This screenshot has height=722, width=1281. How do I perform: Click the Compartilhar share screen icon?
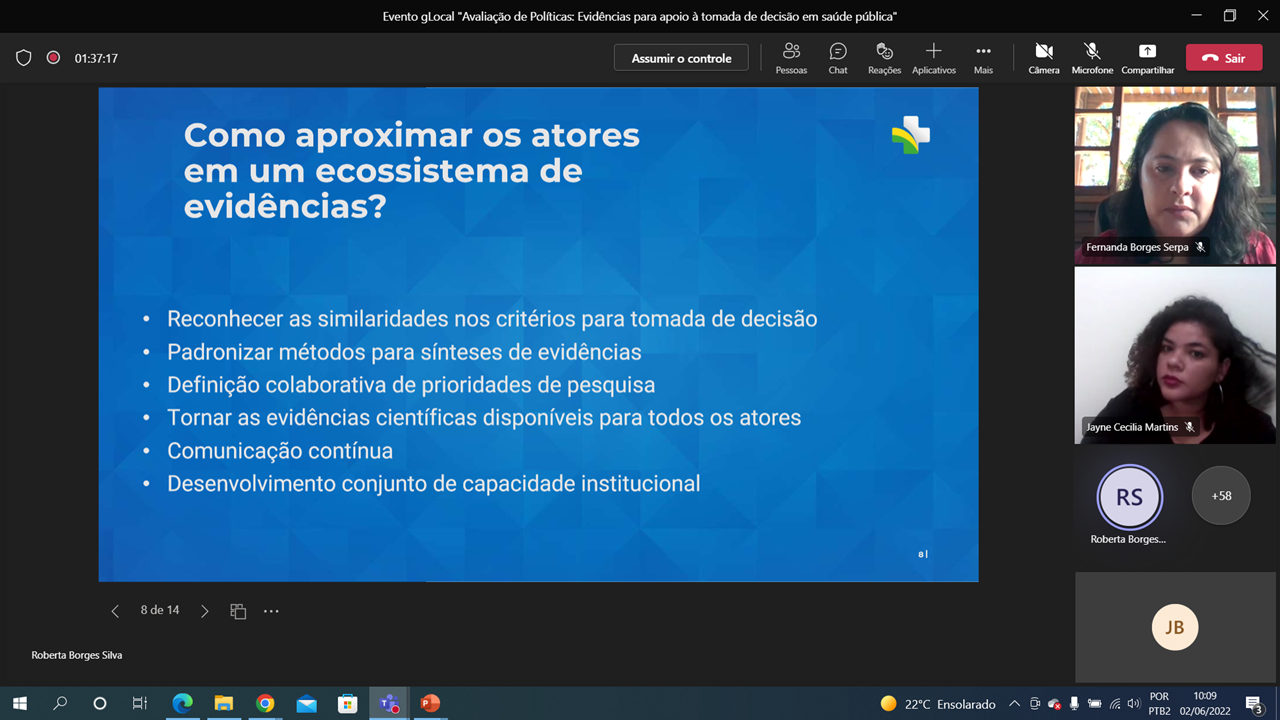pyautogui.click(x=1147, y=58)
